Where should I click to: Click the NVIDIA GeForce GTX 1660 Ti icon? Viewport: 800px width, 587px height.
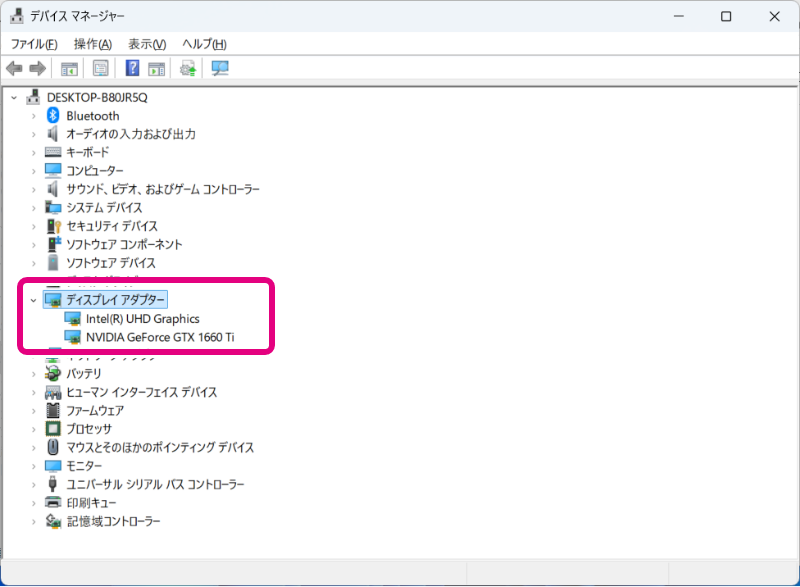tap(73, 337)
